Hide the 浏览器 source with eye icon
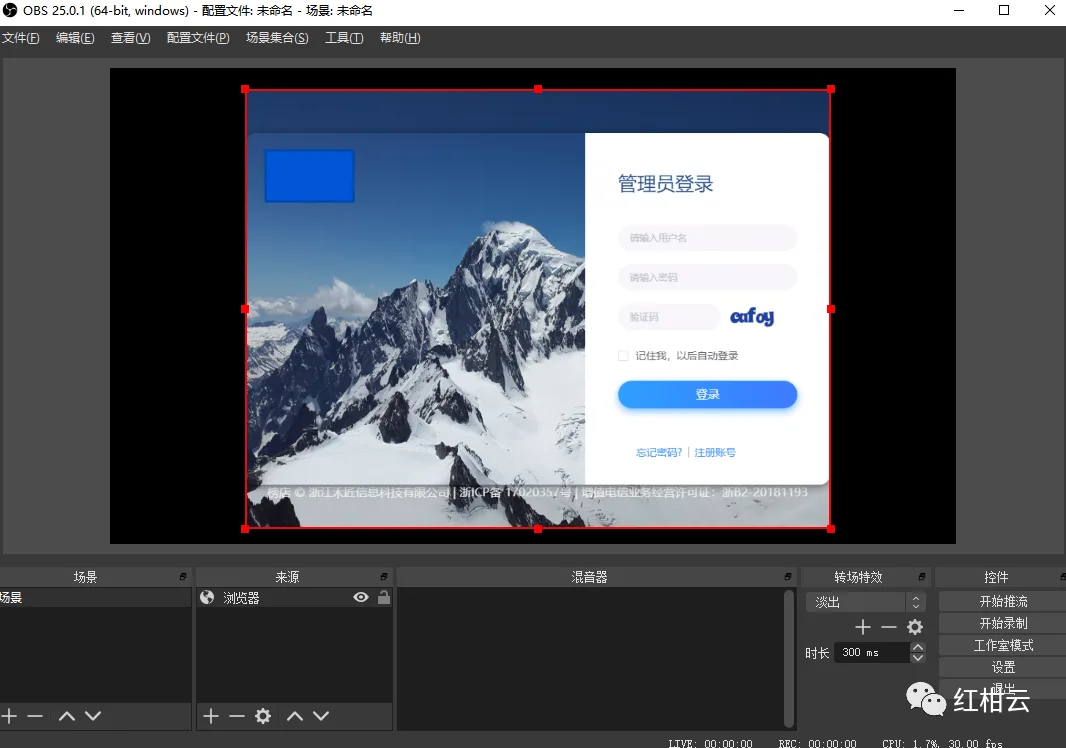 click(x=361, y=597)
